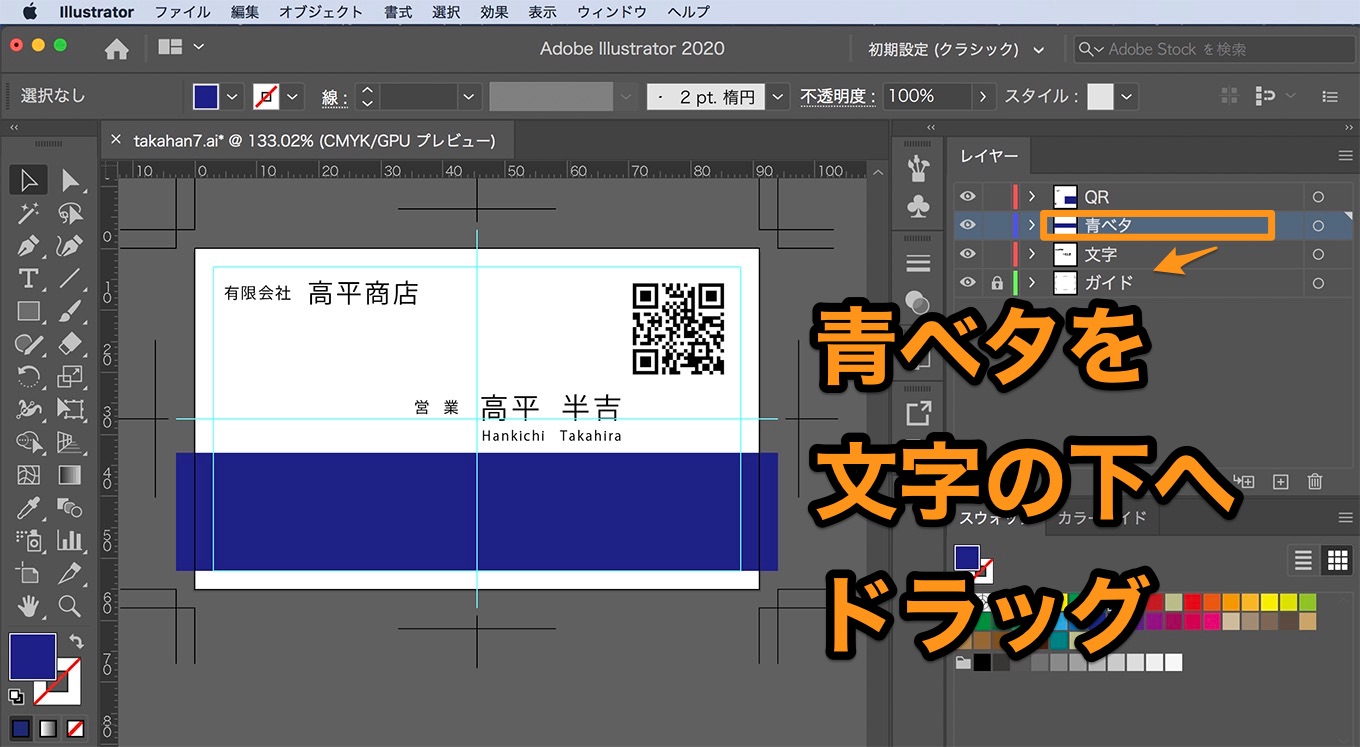Open the 2 pt. 楕円 brush dropdown
The width and height of the screenshot is (1360, 747).
[x=780, y=97]
